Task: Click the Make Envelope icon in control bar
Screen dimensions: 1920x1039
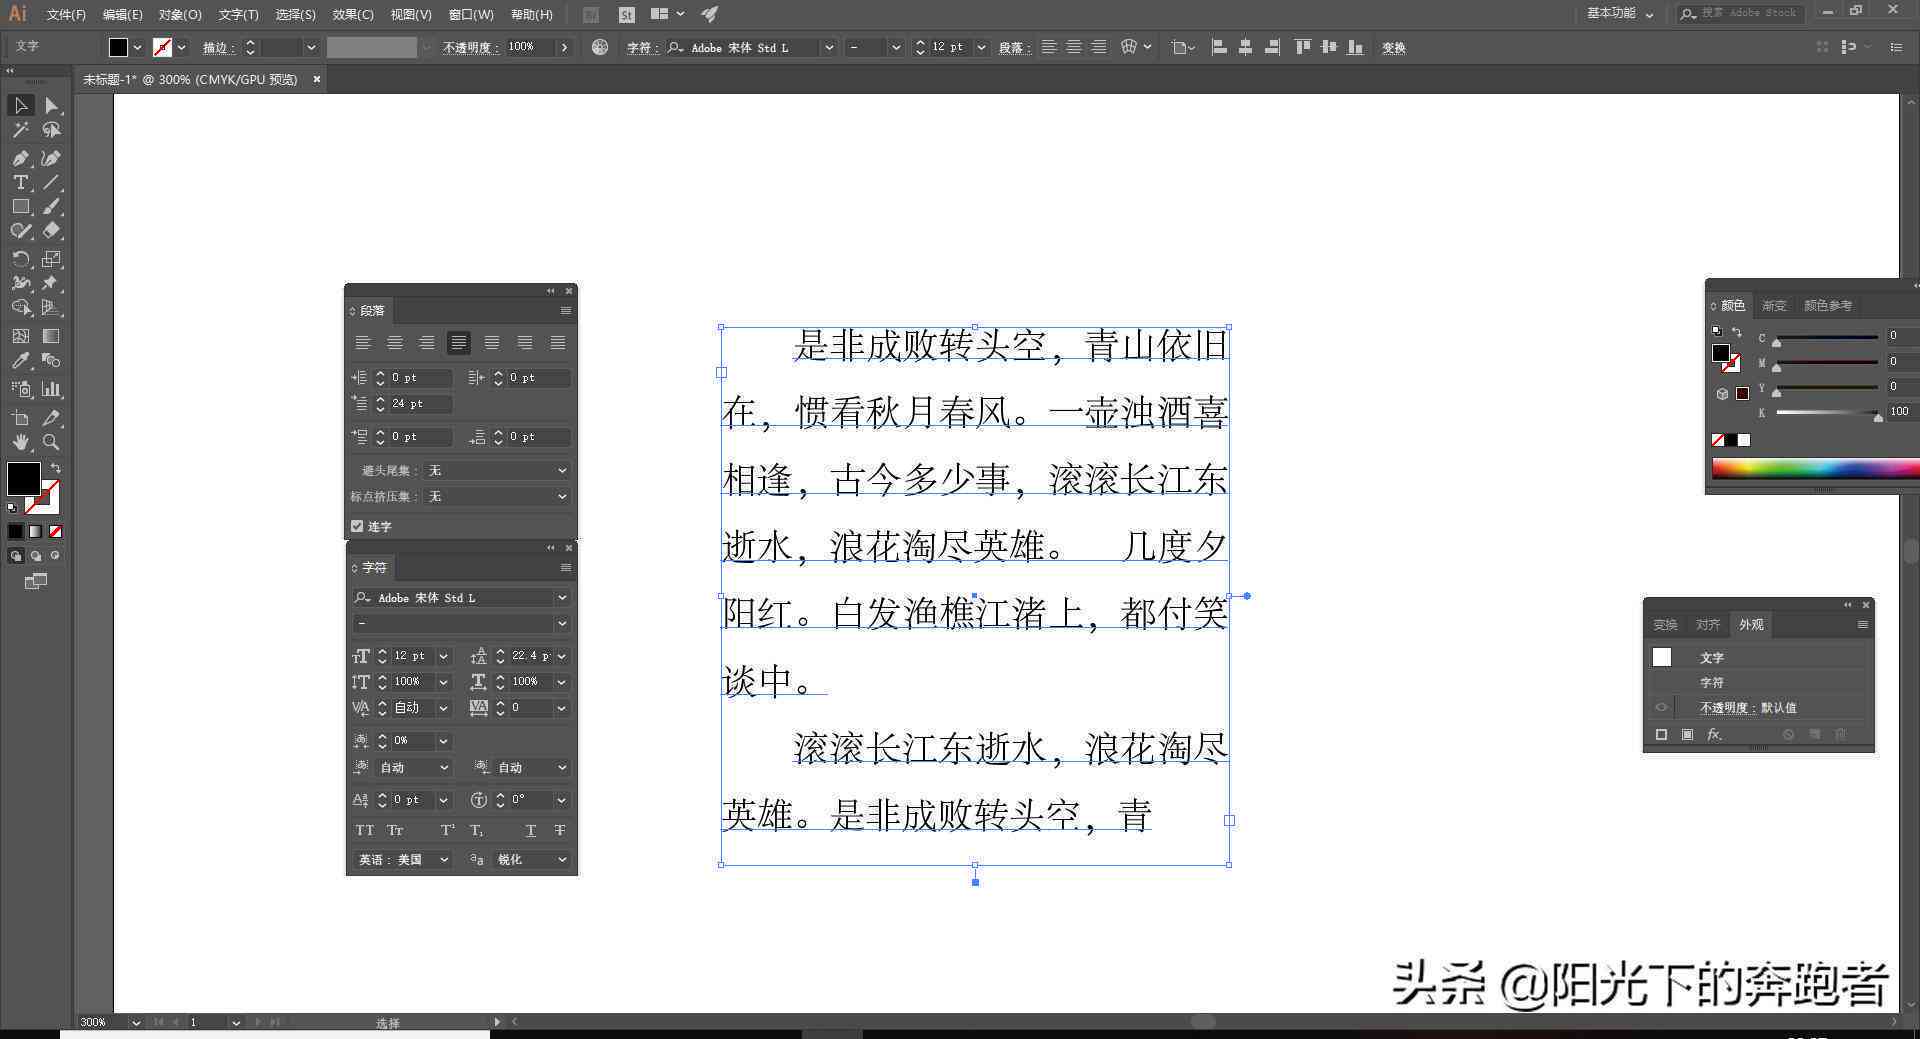Action: click(x=1129, y=47)
